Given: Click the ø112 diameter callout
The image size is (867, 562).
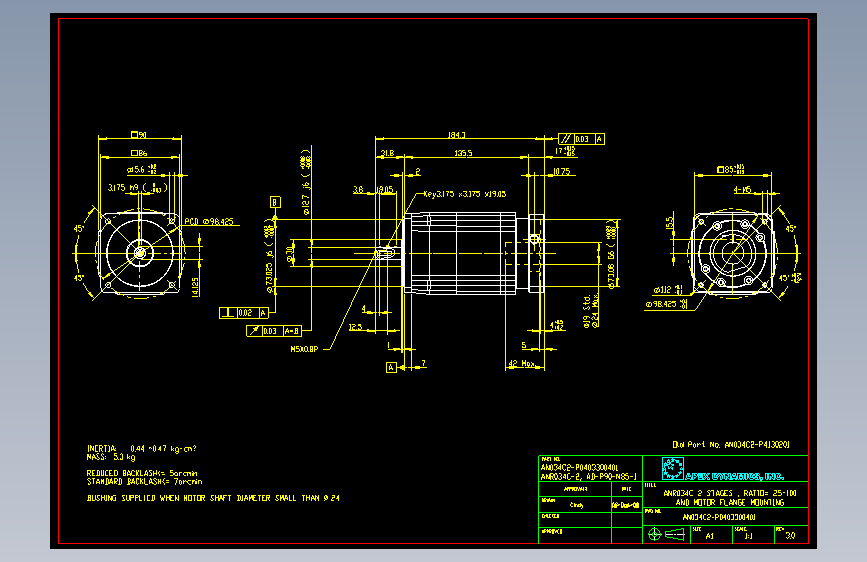Looking at the screenshot, I should 668,290.
